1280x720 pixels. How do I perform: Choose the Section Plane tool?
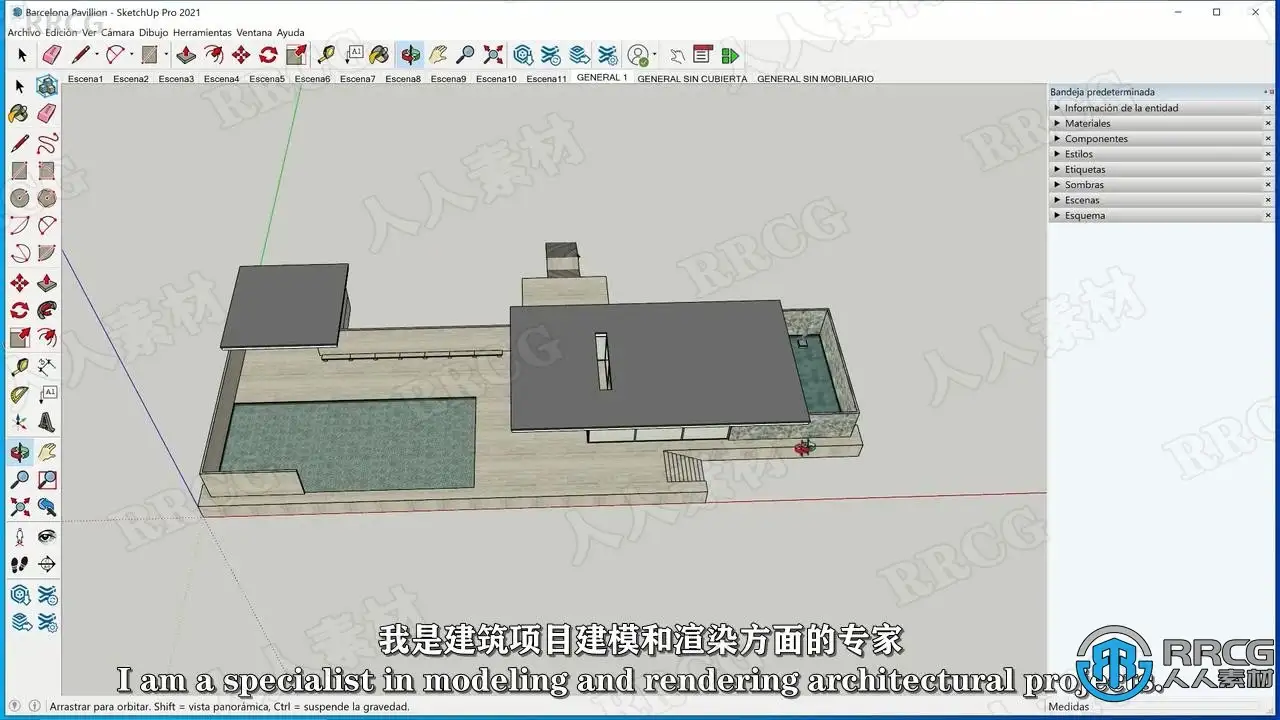[x=47, y=565]
